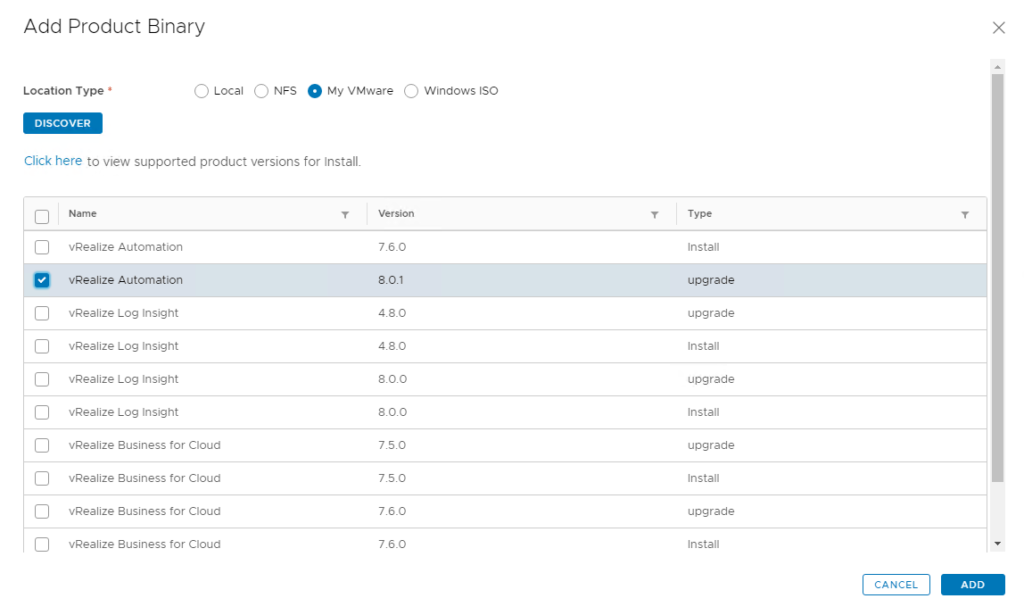Click 'vRealize Business for Cloud' name in 7.6.0 upgrade row
Image resolution: width=1024 pixels, height=615 pixels.
coord(144,511)
